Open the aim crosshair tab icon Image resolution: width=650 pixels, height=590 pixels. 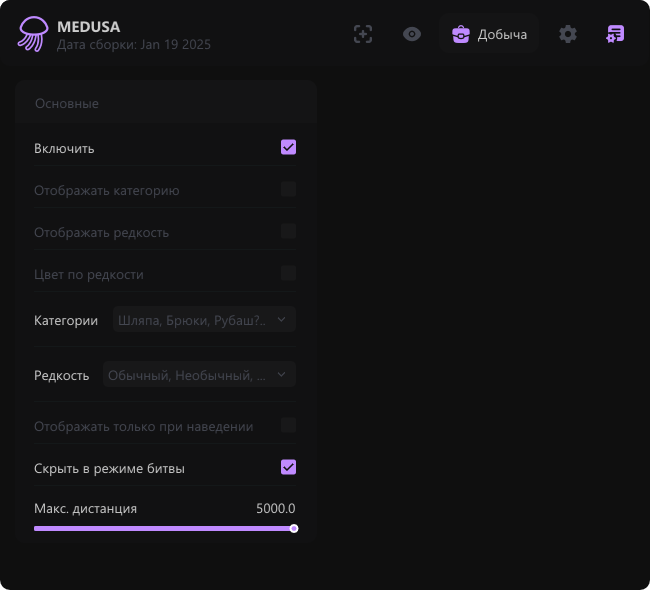pos(363,34)
